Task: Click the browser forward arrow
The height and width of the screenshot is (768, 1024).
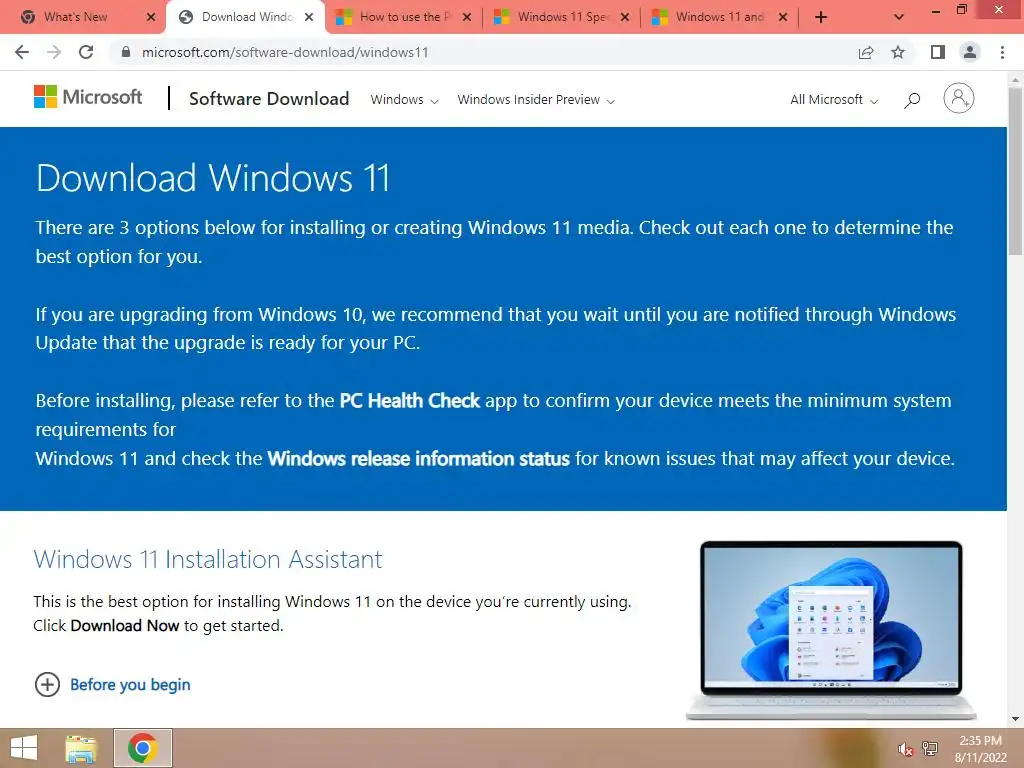Action: (x=54, y=52)
